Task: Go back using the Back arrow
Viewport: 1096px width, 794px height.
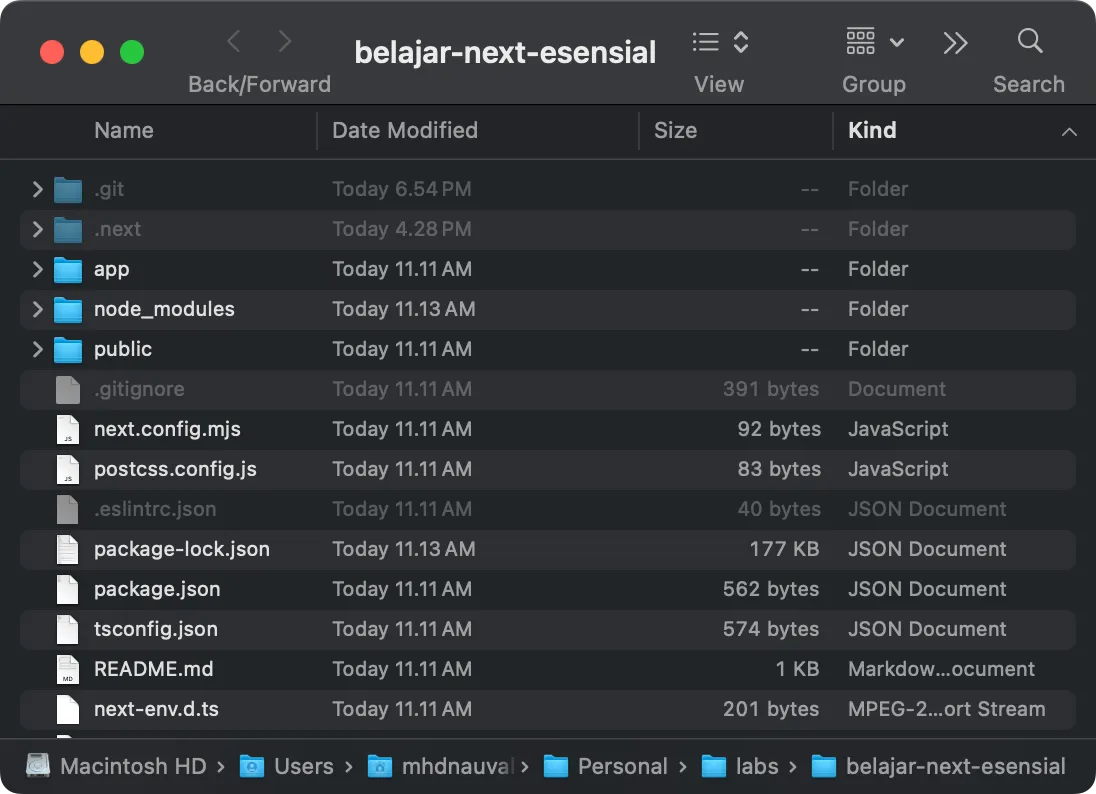Action: click(234, 41)
